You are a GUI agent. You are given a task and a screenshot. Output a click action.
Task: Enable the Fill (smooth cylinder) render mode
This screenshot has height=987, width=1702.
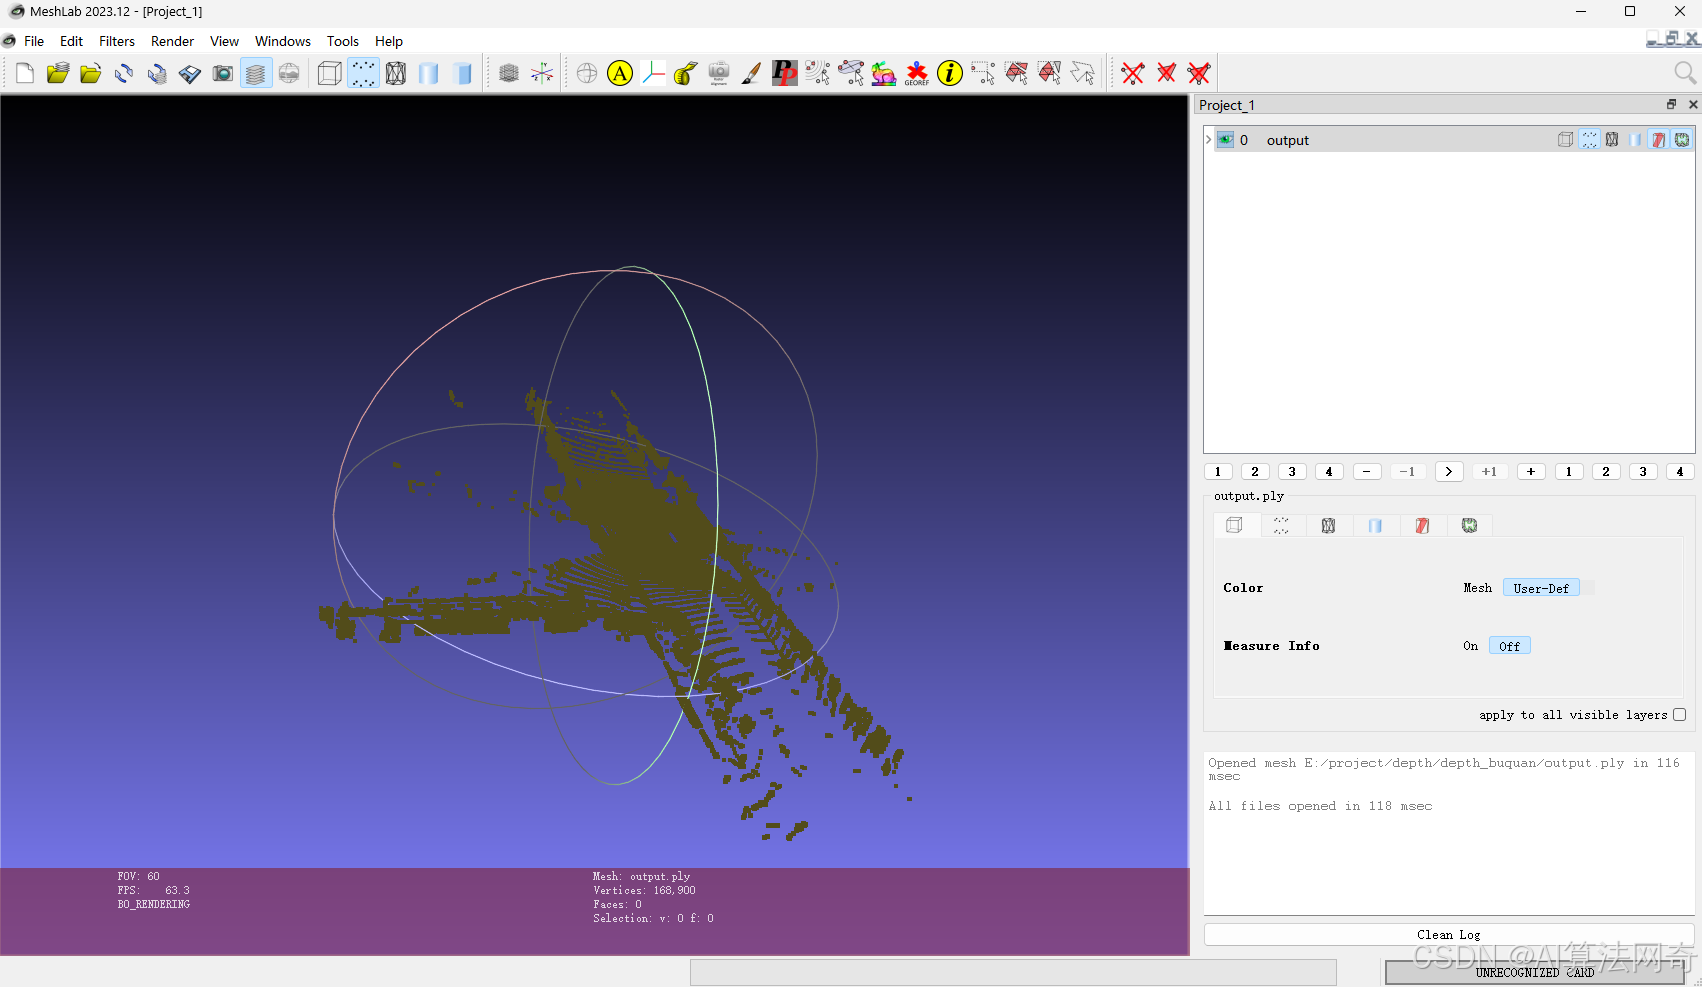click(x=429, y=73)
